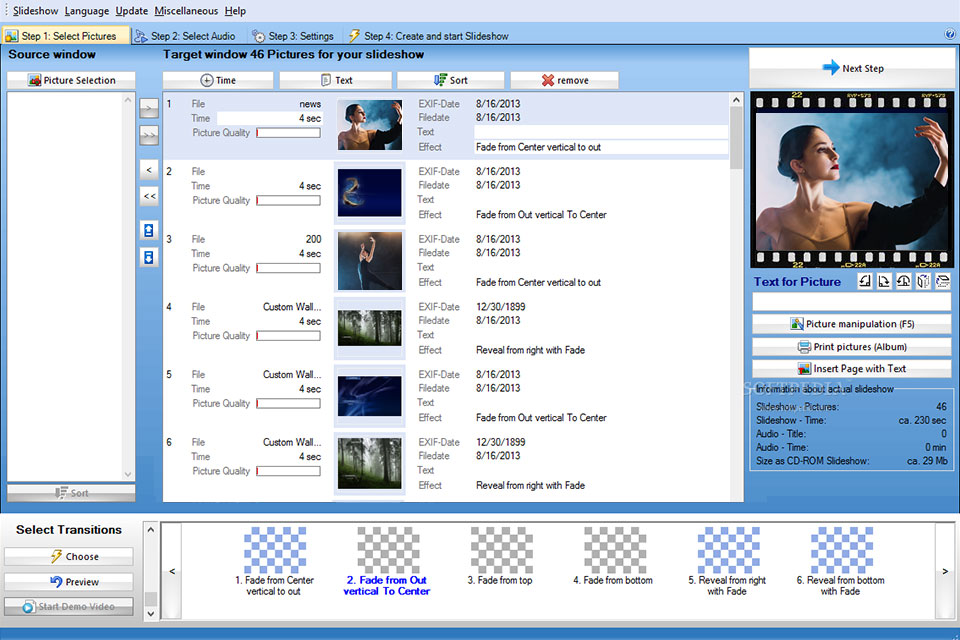This screenshot has height=640, width=960.
Task: Select picture 4 forest thumbnail
Action: 370,328
